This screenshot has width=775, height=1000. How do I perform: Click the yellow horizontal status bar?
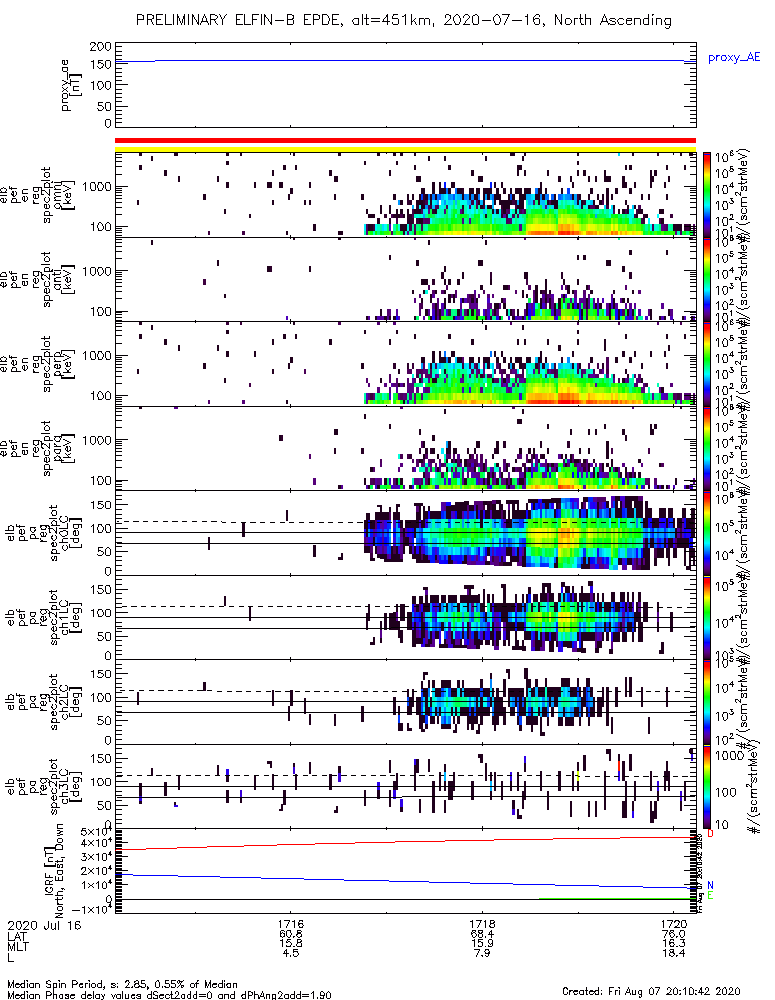(x=406, y=149)
